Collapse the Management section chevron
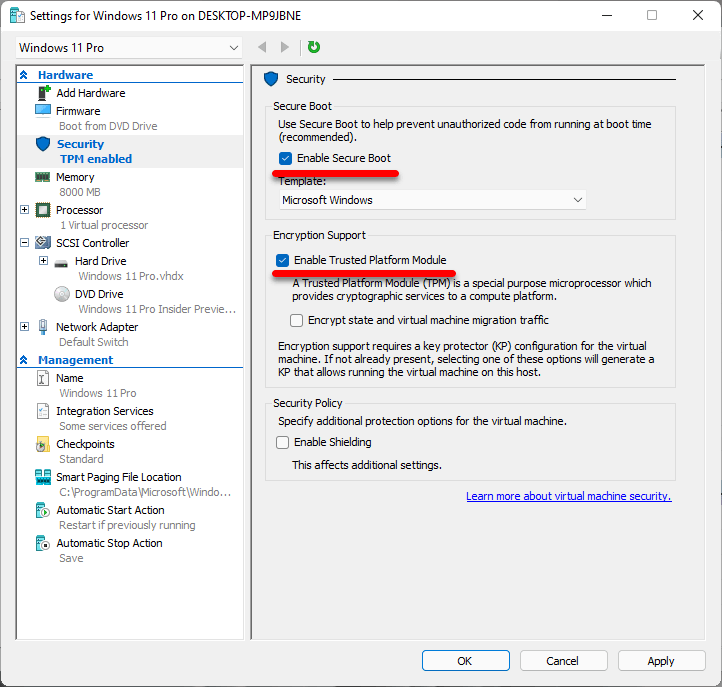Screen dimensions: 722x687 point(24,360)
